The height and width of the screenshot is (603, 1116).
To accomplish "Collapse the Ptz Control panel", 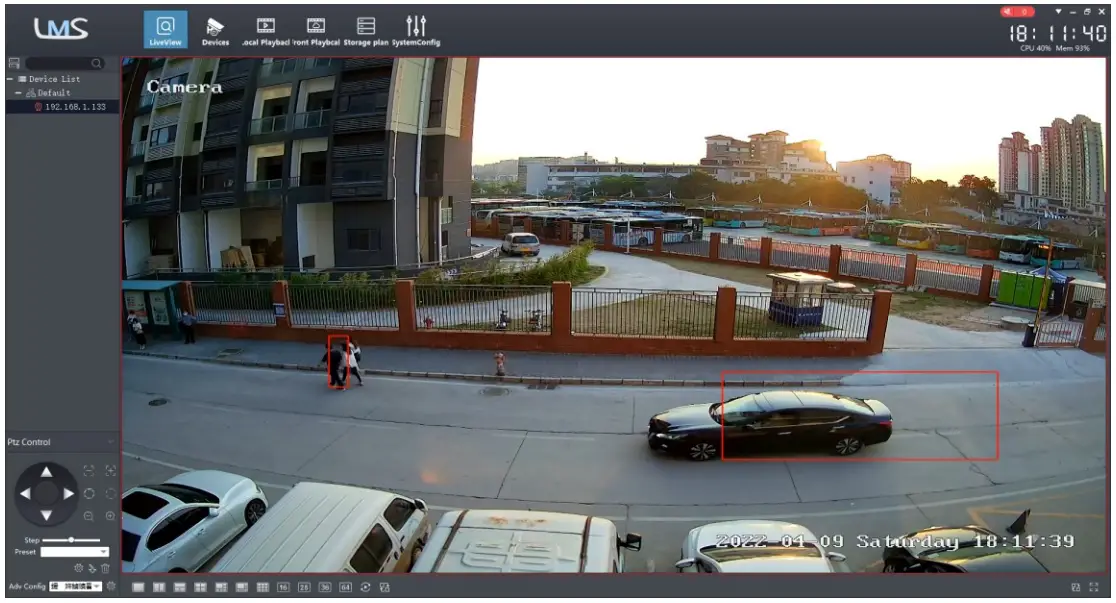I will [110, 442].
